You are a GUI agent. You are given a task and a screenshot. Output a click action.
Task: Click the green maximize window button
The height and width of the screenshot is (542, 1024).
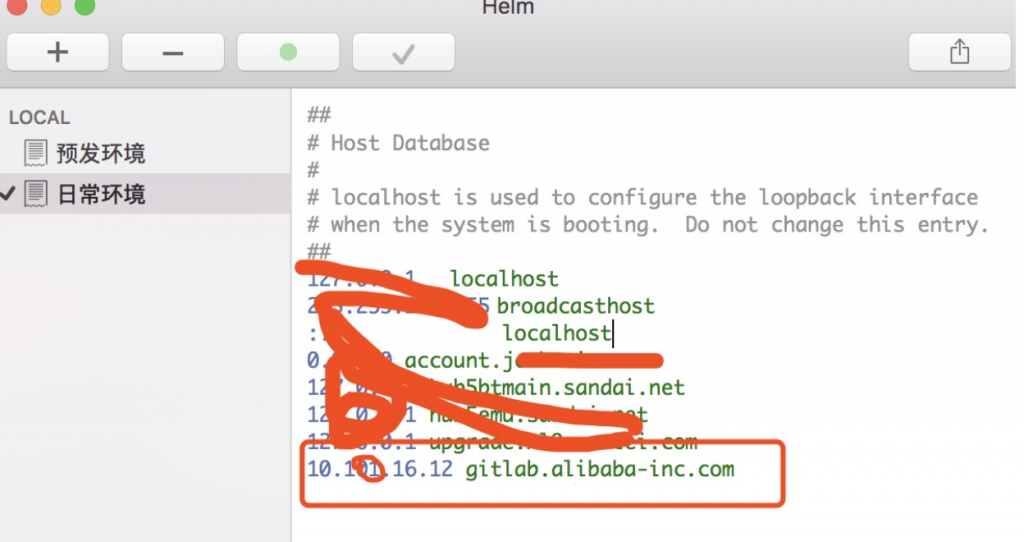[85, 6]
